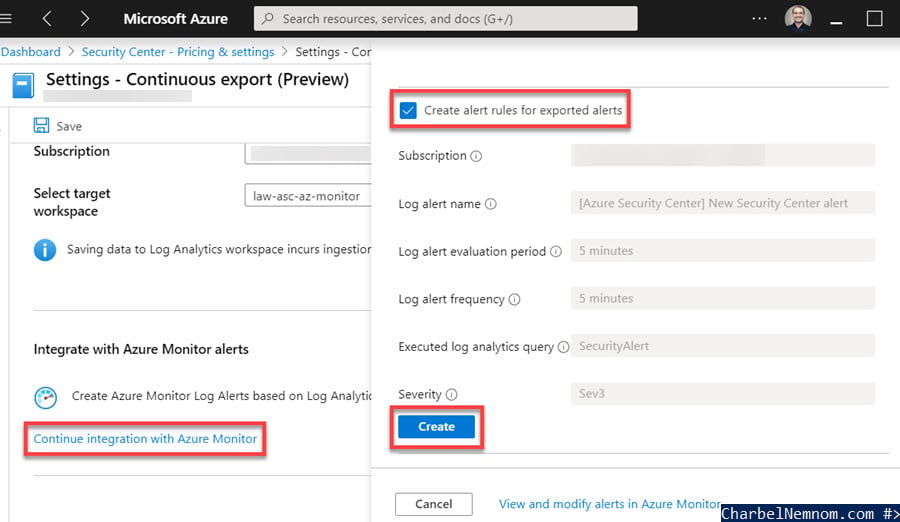
Task: Show info tooltip for Executed log analytics query
Action: [x=563, y=347]
